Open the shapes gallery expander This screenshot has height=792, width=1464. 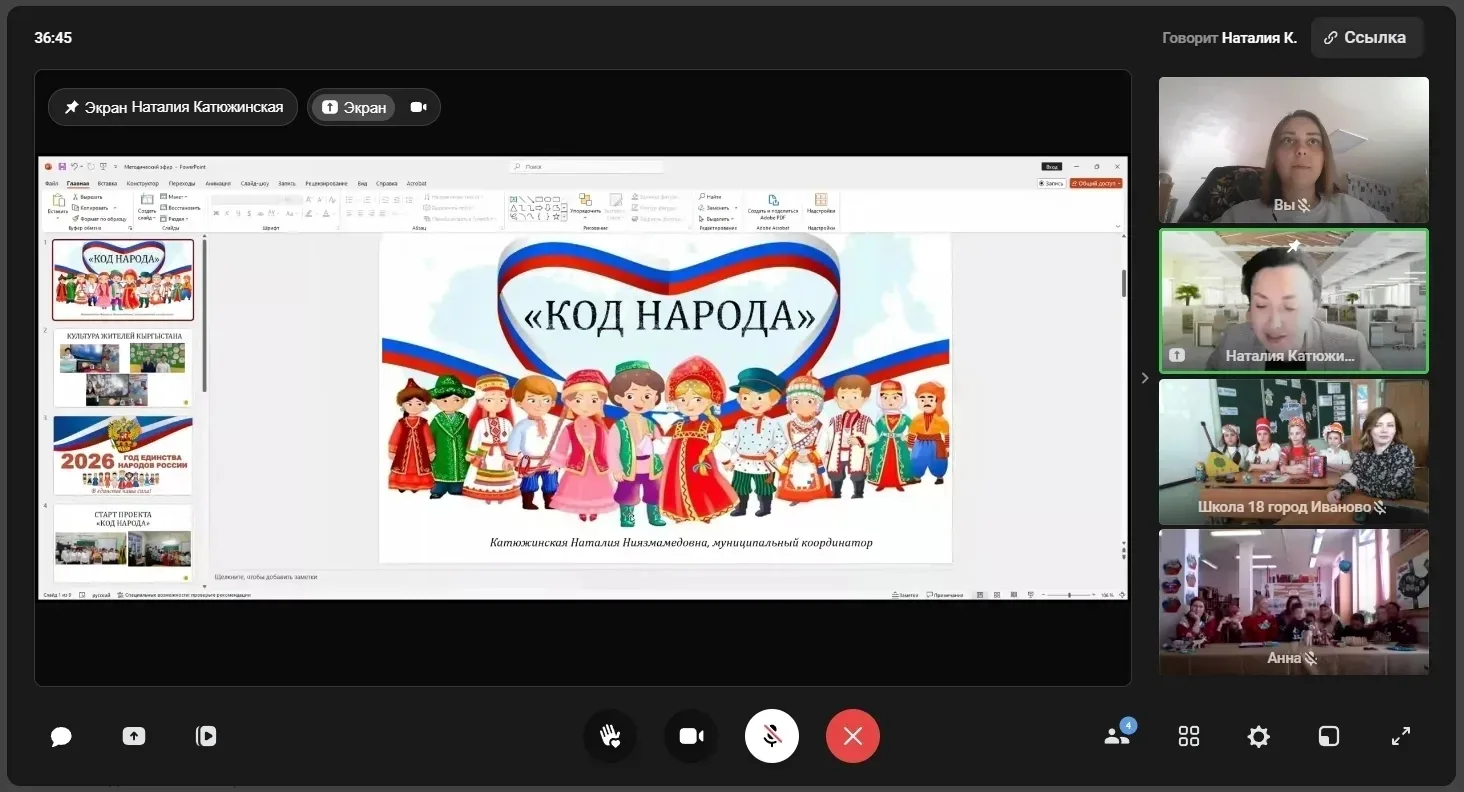point(565,218)
